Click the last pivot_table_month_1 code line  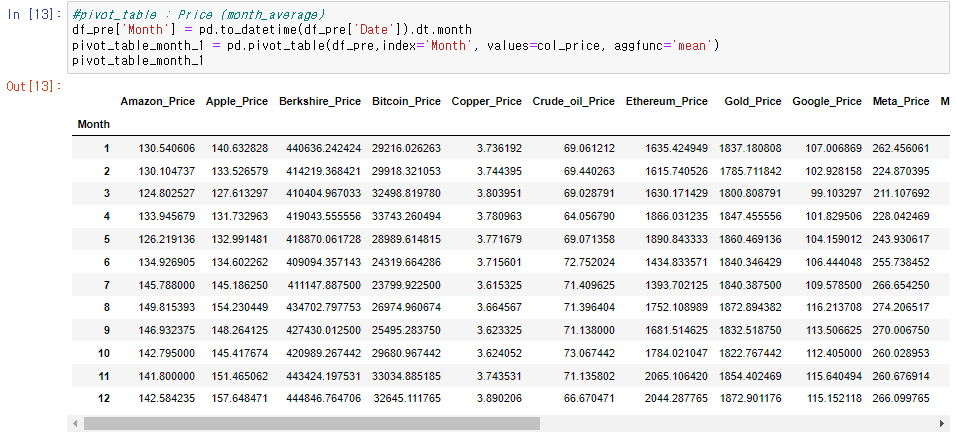coord(138,61)
